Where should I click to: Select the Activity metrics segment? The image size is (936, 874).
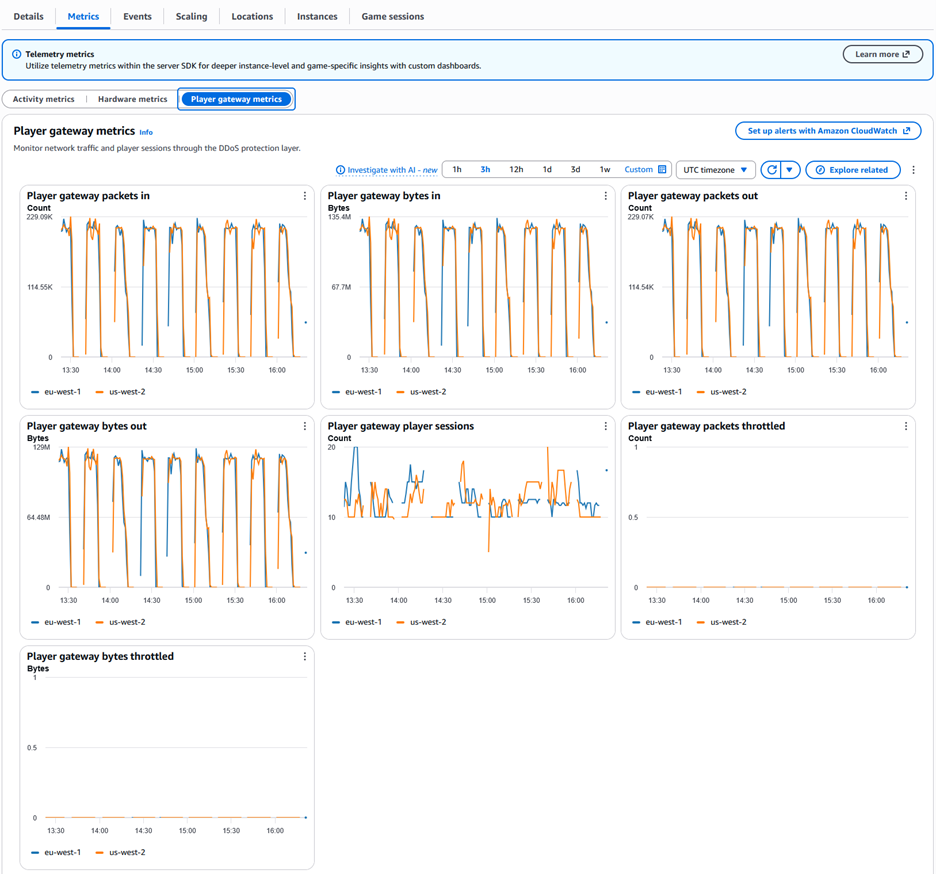(44, 99)
